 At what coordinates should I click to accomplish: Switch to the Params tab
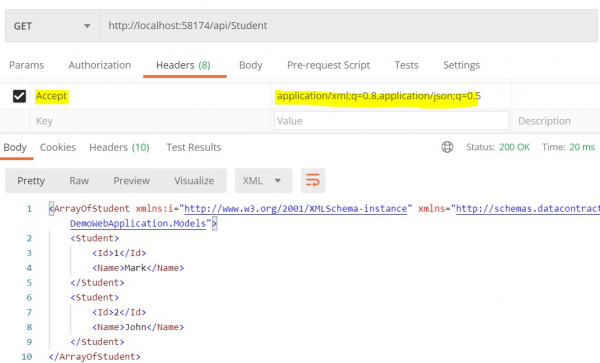coord(26,65)
